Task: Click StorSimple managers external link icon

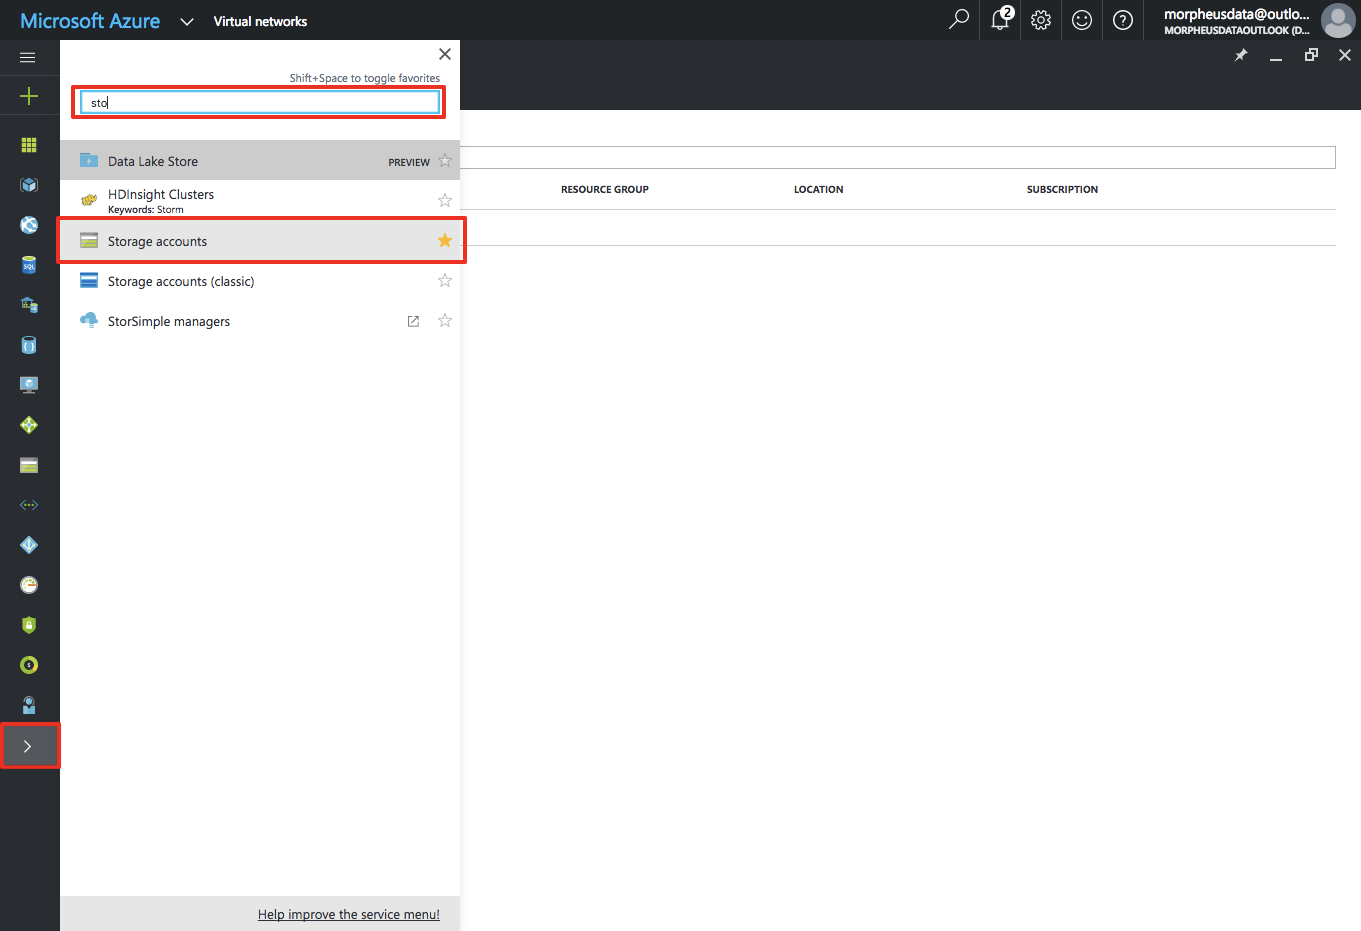Action: (x=413, y=321)
